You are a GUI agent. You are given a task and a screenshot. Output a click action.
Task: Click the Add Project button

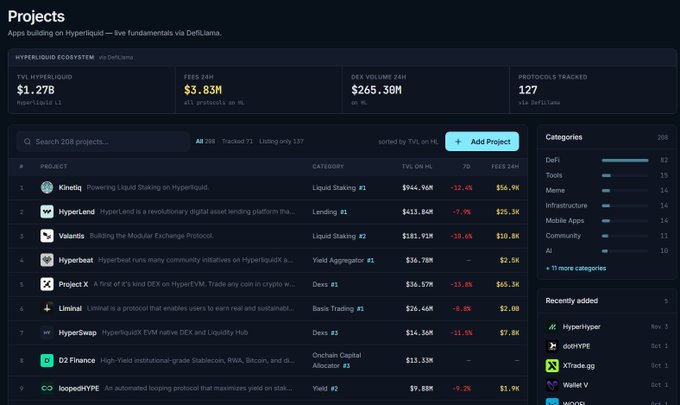[482, 141]
